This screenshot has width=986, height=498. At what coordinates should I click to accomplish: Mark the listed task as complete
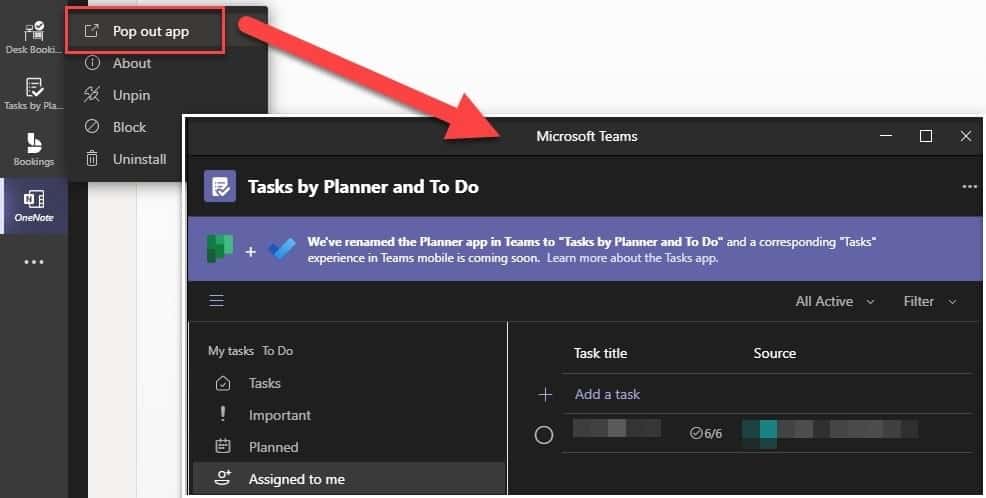tap(544, 435)
